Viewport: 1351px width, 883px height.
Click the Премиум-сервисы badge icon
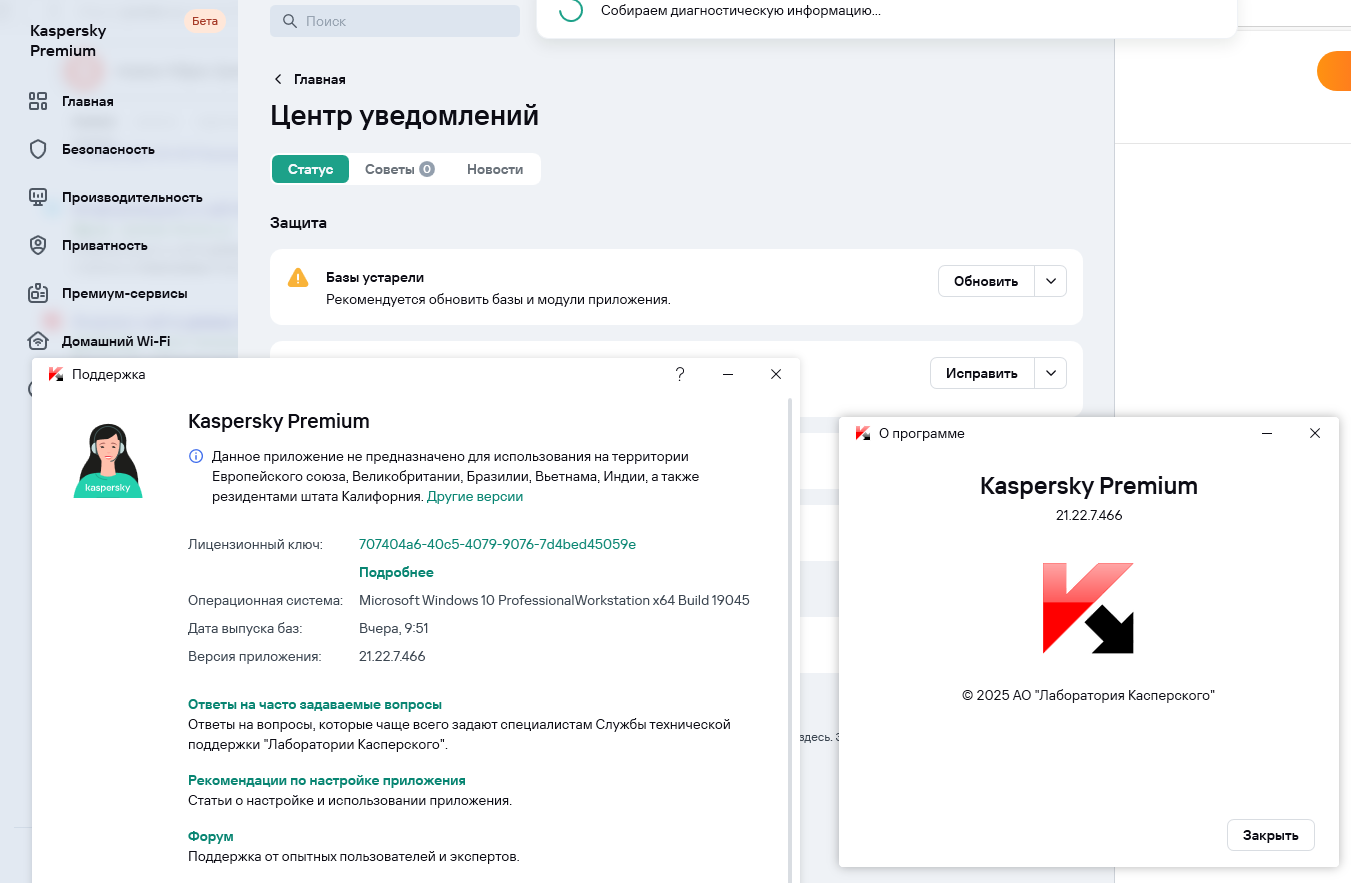click(38, 293)
